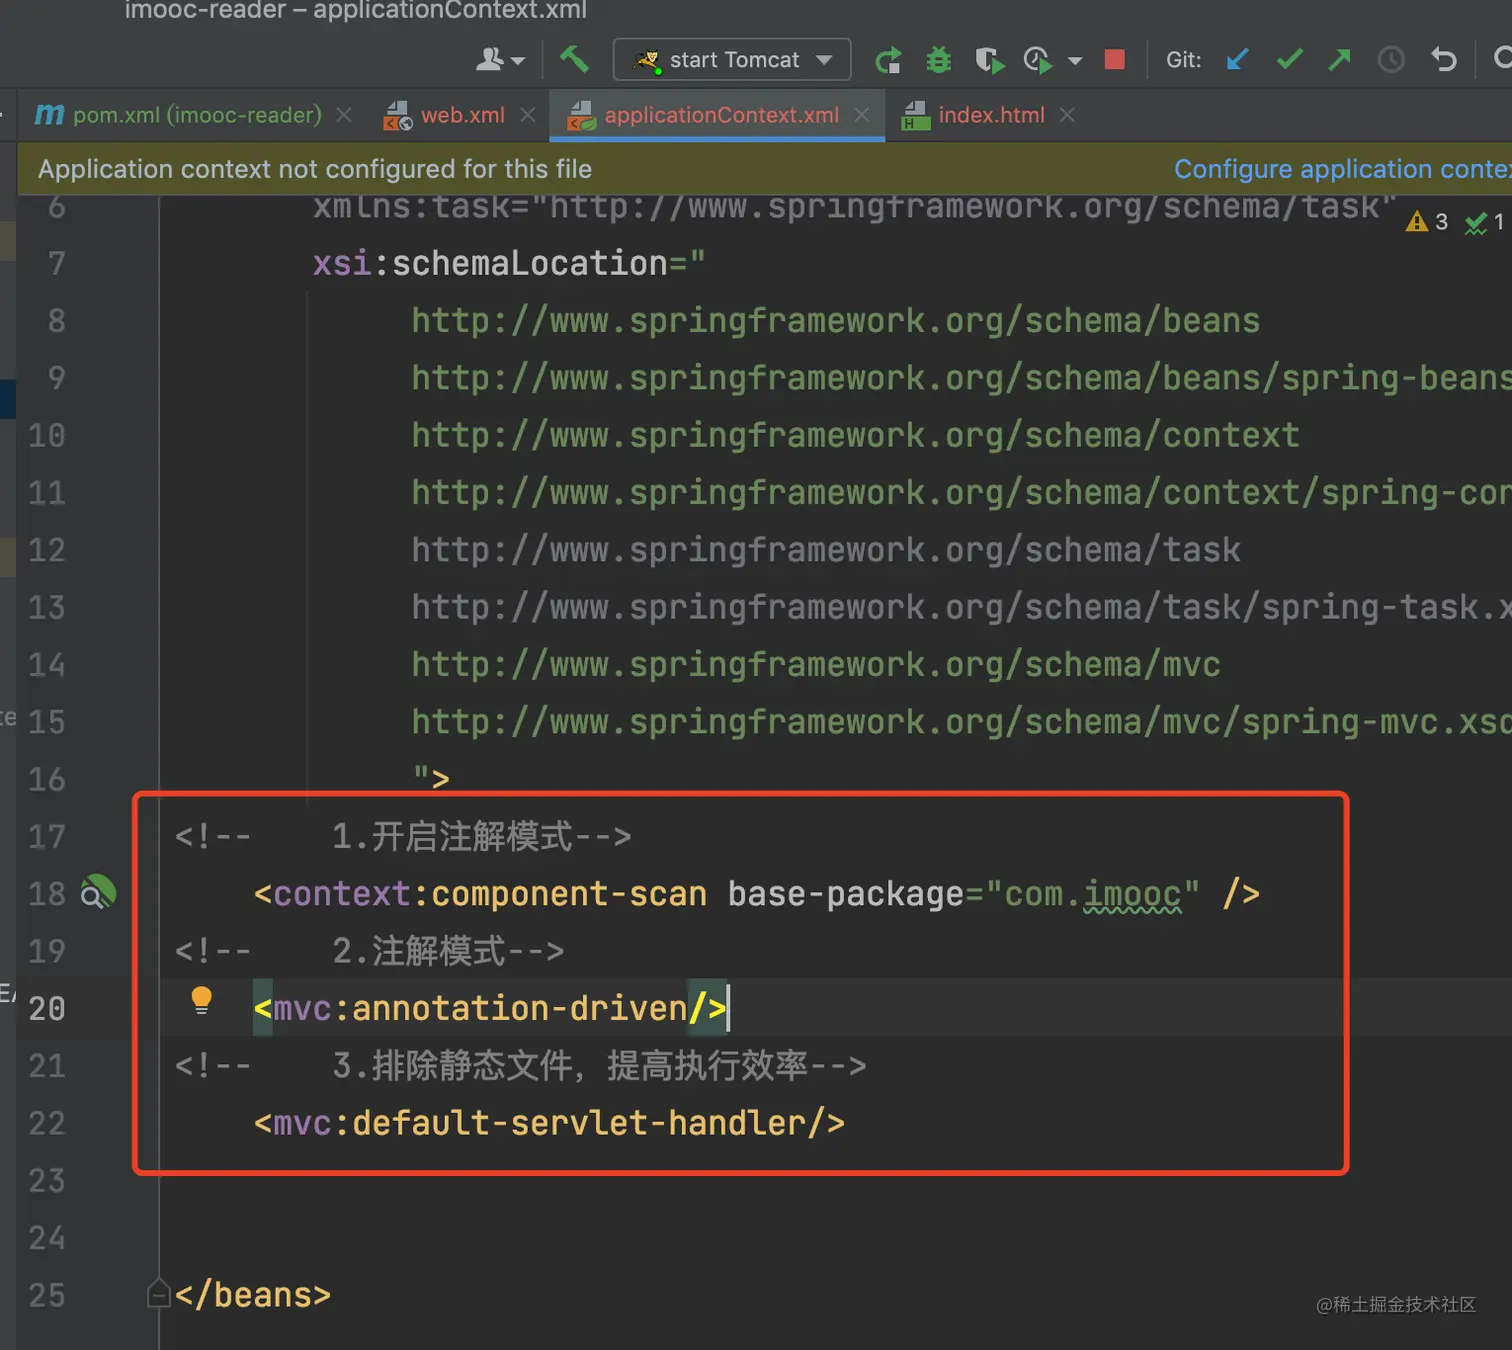
Task: Expand the profiler options arrow
Action: click(1075, 61)
